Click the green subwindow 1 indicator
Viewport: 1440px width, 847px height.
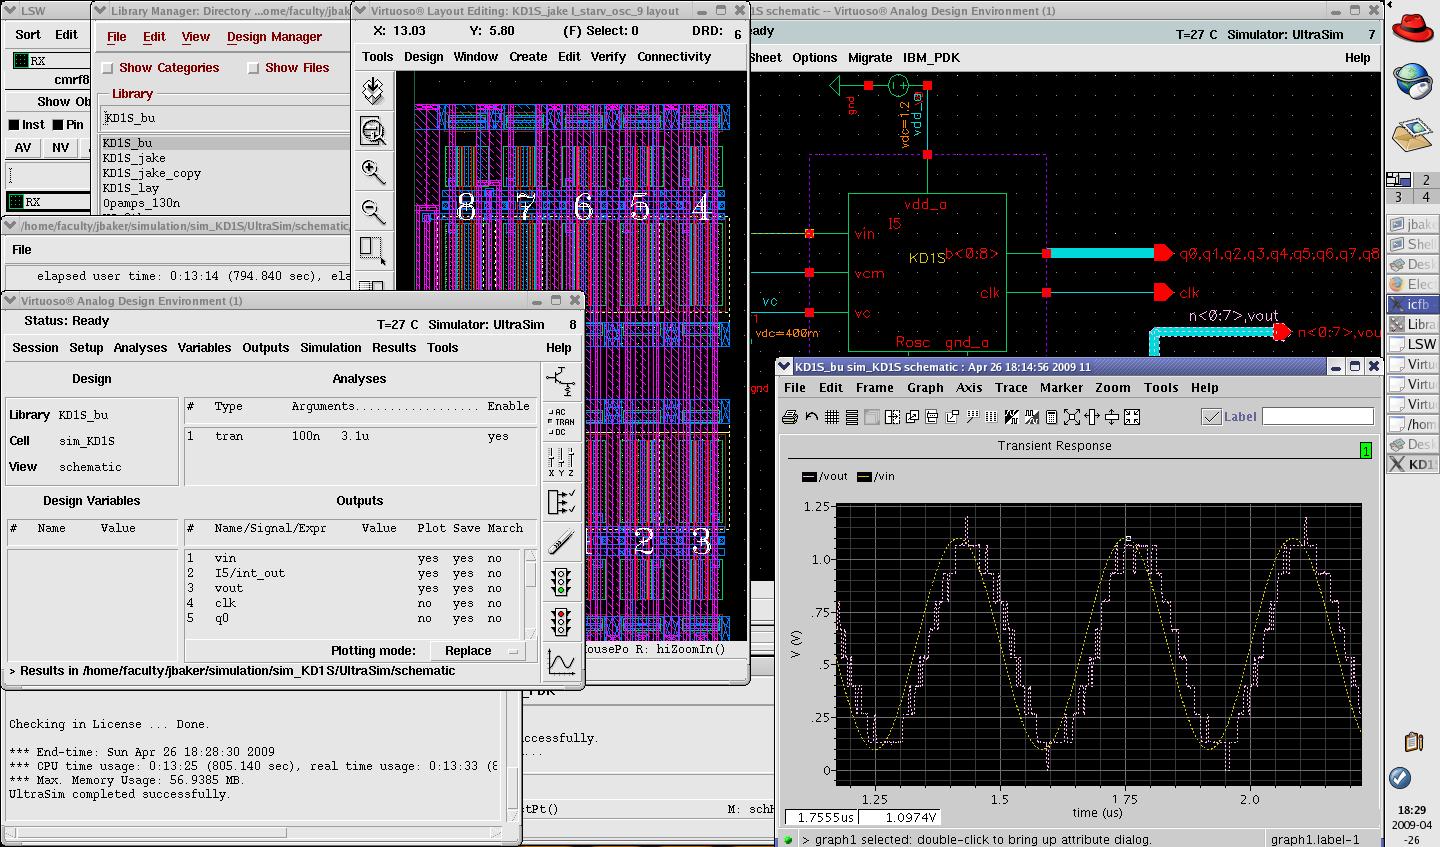[1366, 451]
